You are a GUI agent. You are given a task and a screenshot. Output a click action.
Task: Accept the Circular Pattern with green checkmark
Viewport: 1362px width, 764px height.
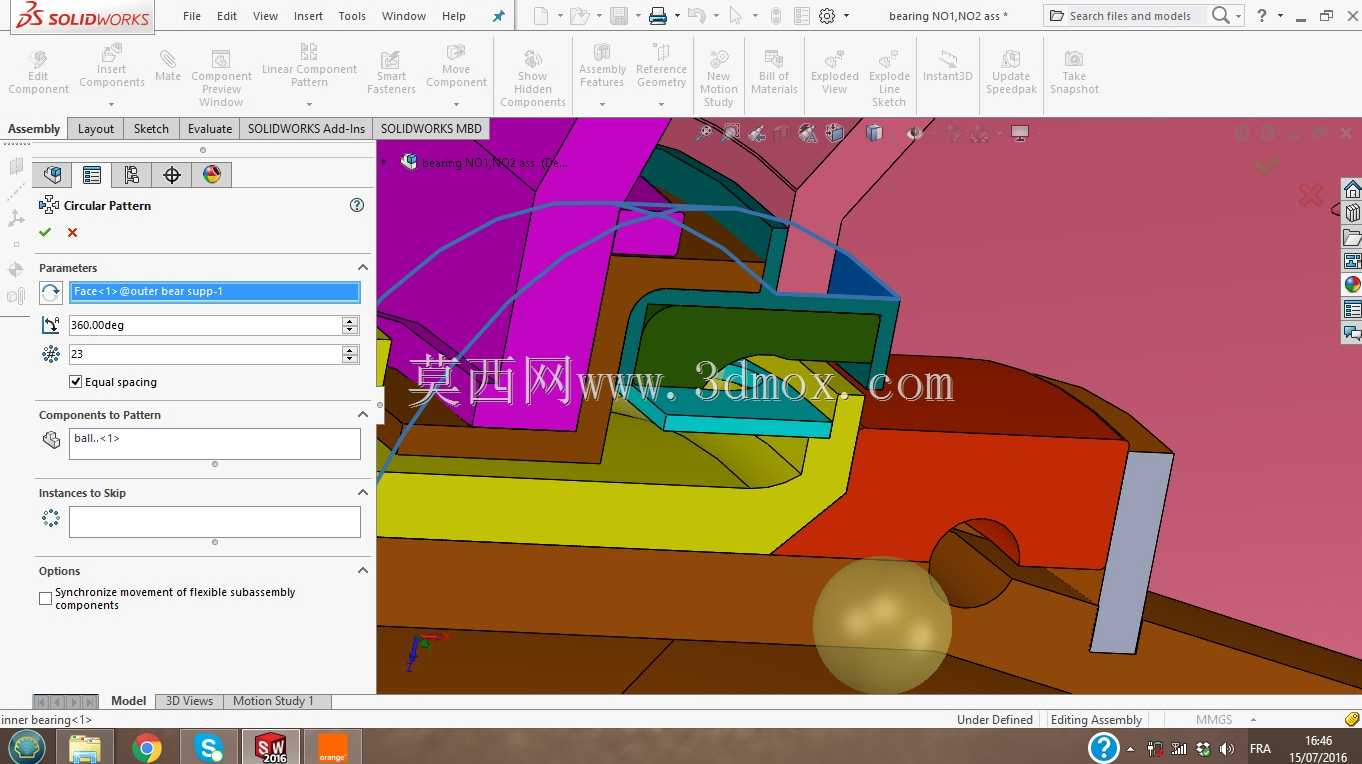tap(45, 232)
